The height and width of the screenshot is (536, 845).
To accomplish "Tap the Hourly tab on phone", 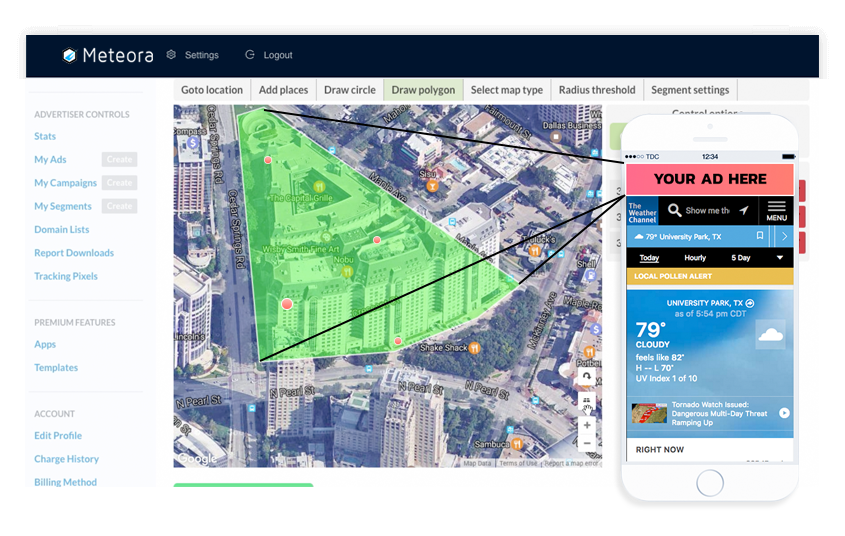I will tap(695, 257).
